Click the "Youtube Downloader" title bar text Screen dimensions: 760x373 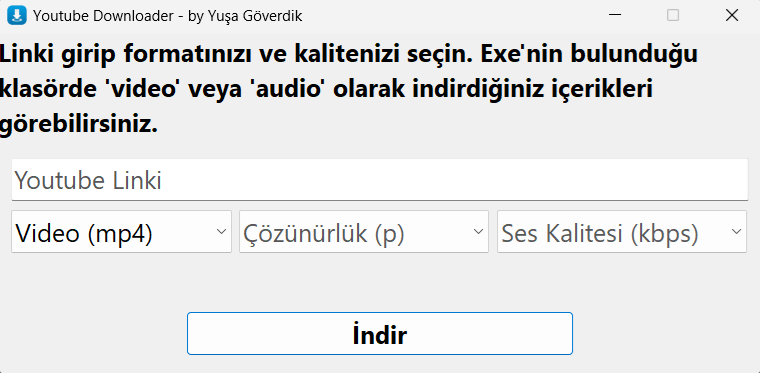(x=103, y=16)
